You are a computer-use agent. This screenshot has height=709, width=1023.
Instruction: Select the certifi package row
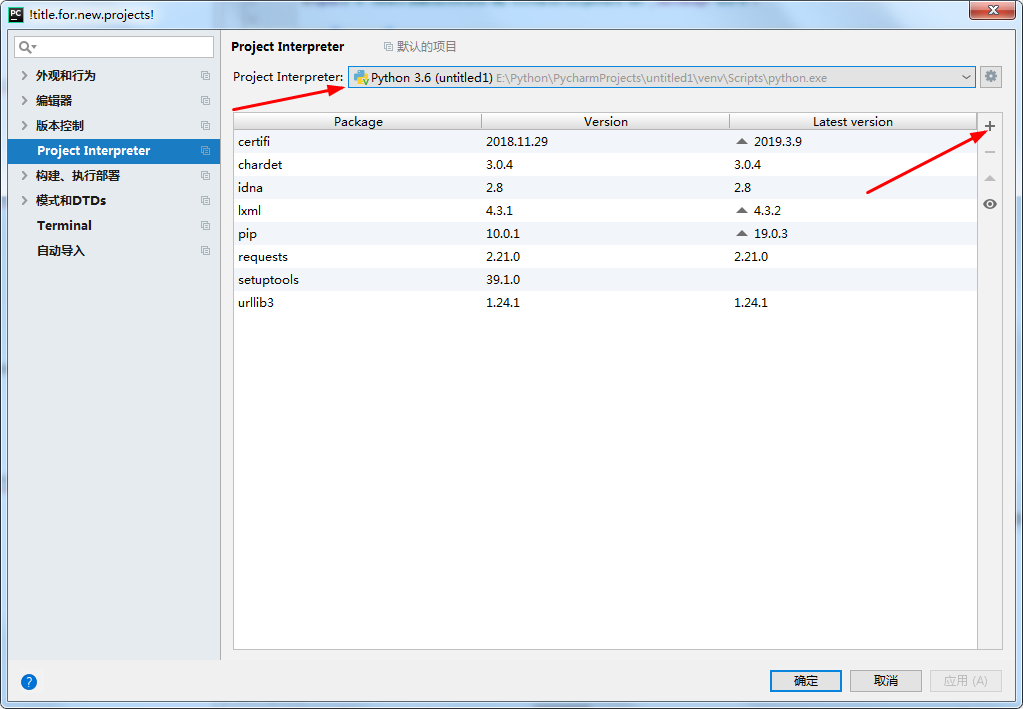point(605,142)
